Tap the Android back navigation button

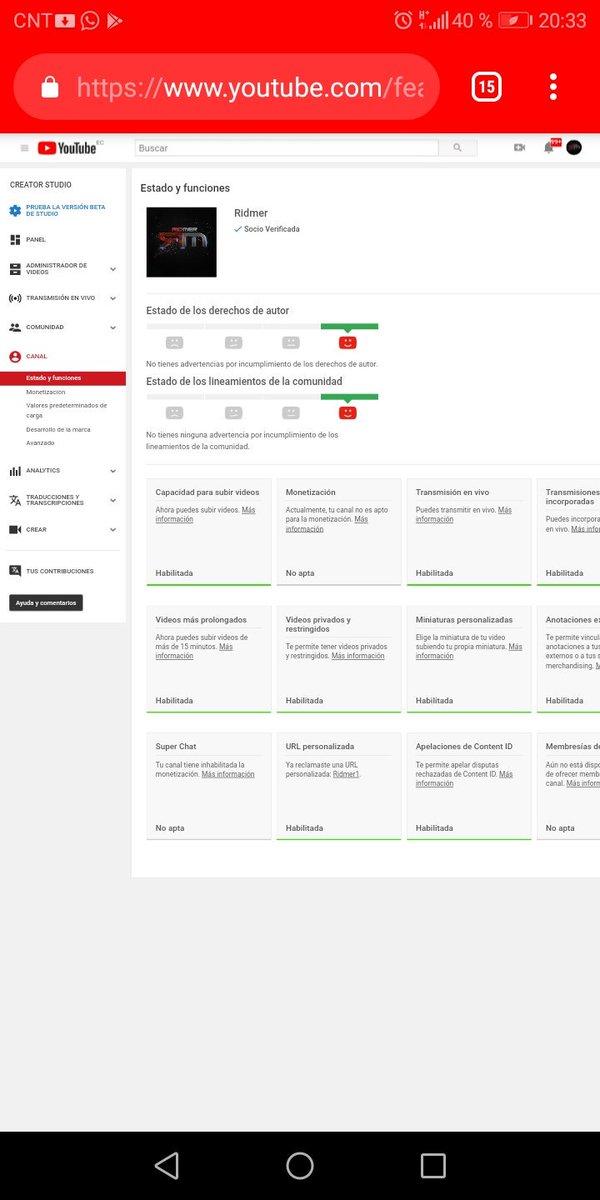[x=167, y=1165]
